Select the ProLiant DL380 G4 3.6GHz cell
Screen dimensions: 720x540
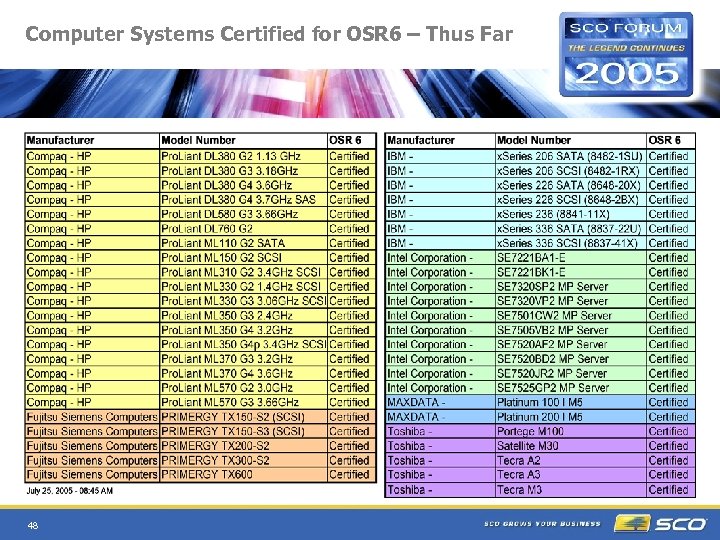coord(243,186)
